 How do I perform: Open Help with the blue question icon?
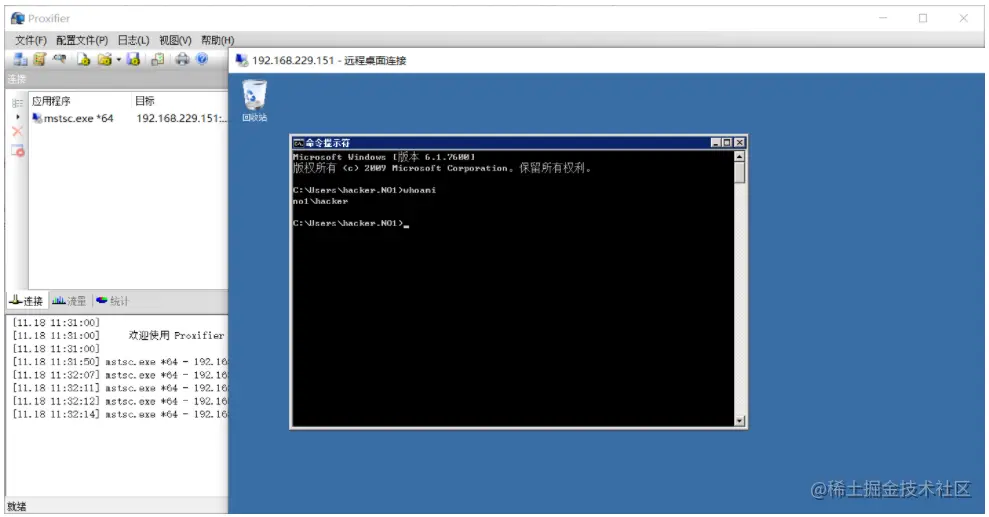(202, 59)
